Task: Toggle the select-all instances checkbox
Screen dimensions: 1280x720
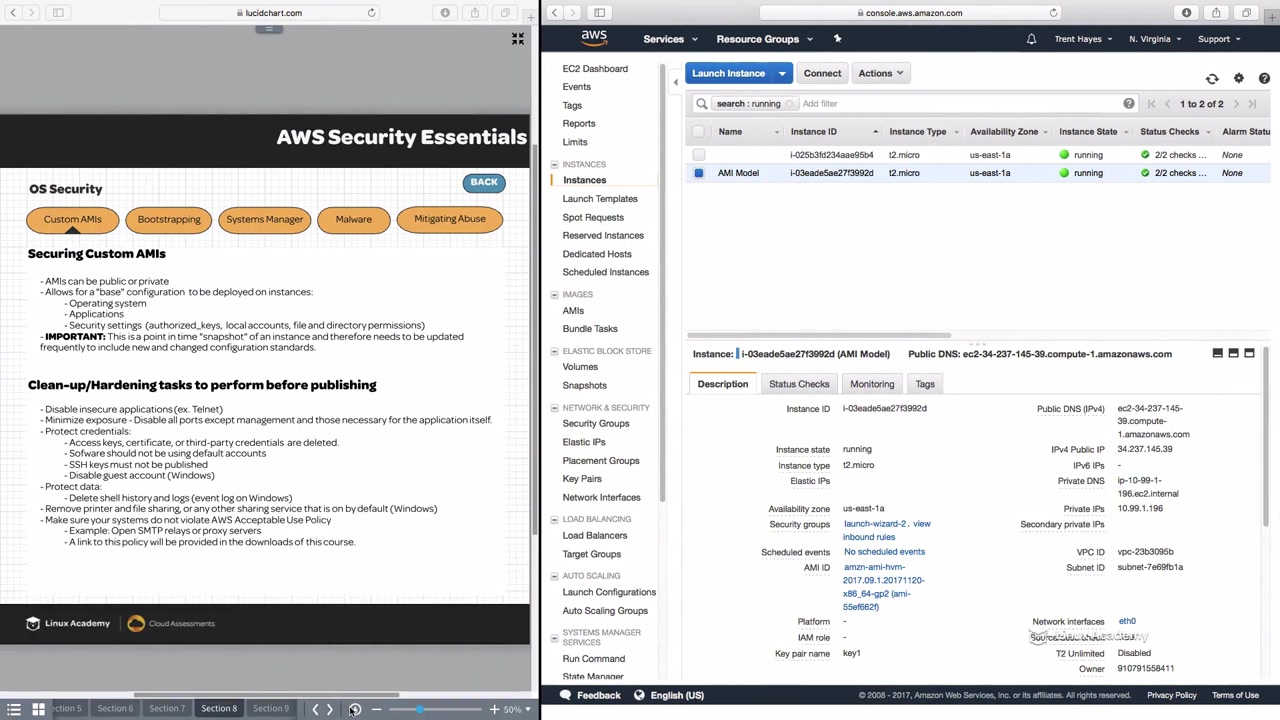Action: coord(698,132)
